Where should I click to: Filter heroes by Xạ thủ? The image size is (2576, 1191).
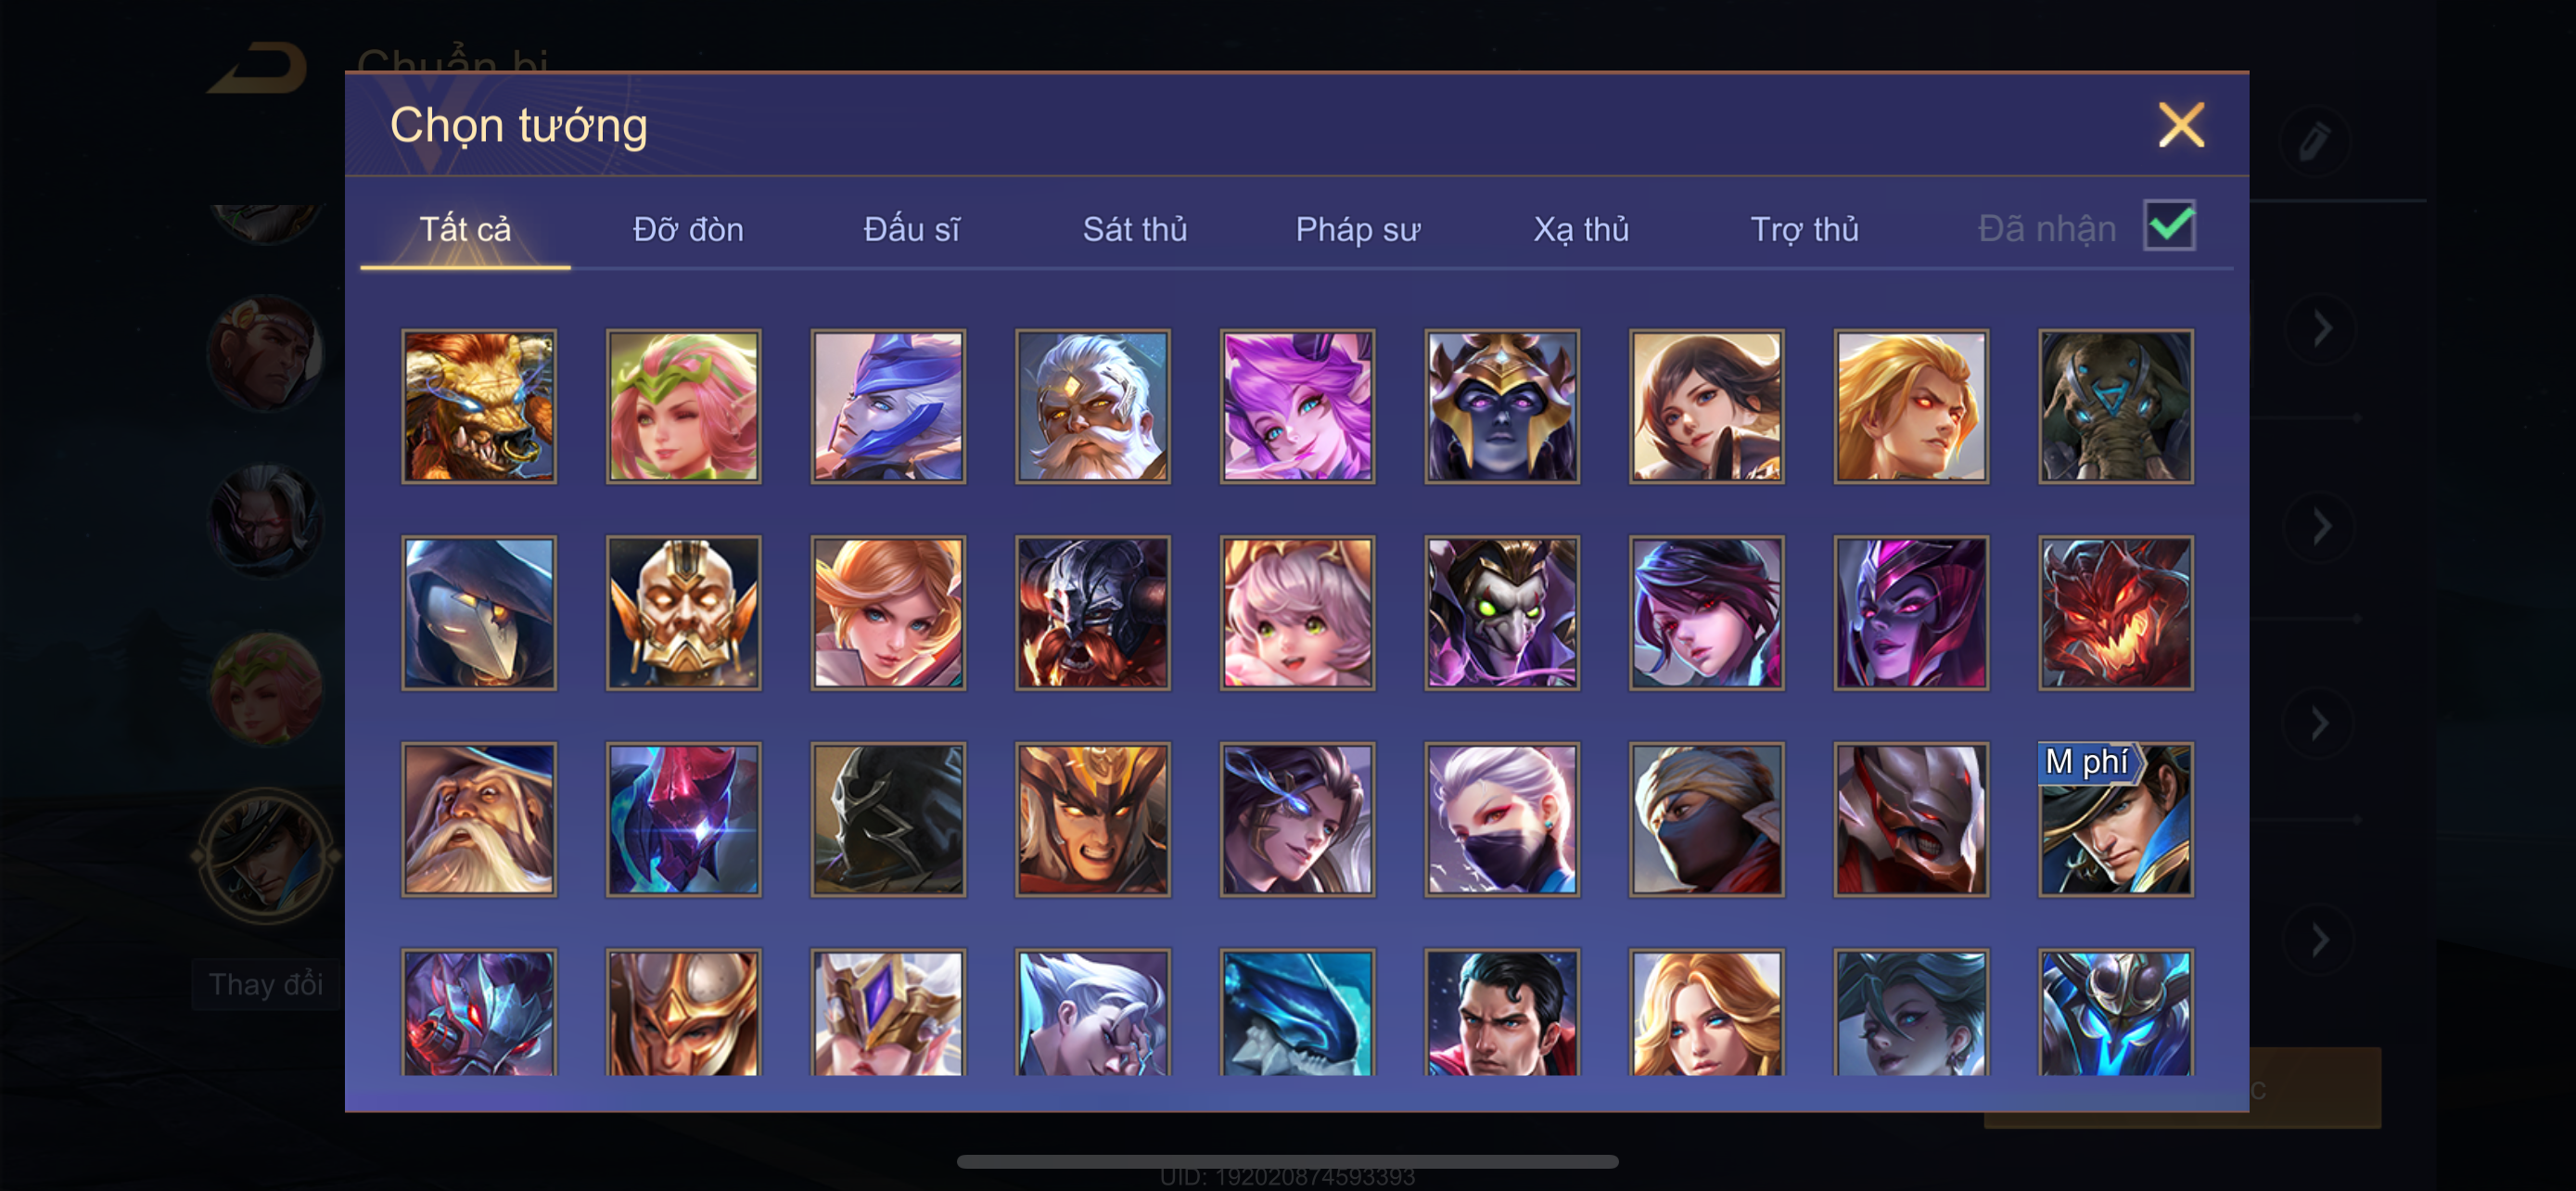pyautogui.click(x=1581, y=229)
